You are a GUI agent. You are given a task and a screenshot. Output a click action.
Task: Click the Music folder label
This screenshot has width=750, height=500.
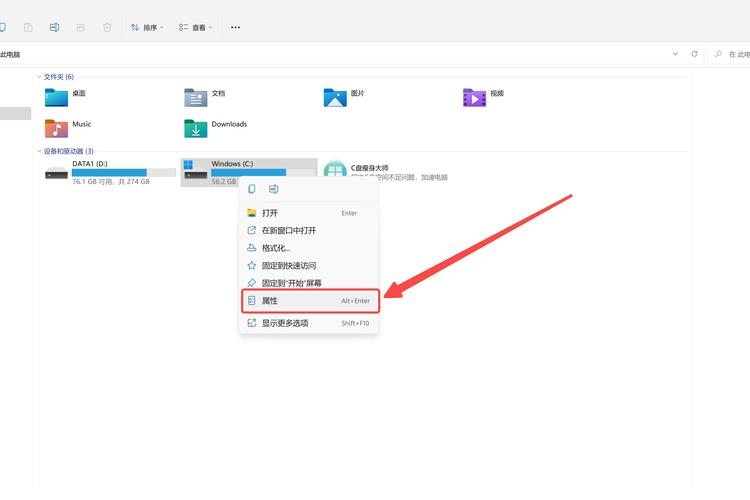click(x=81, y=124)
